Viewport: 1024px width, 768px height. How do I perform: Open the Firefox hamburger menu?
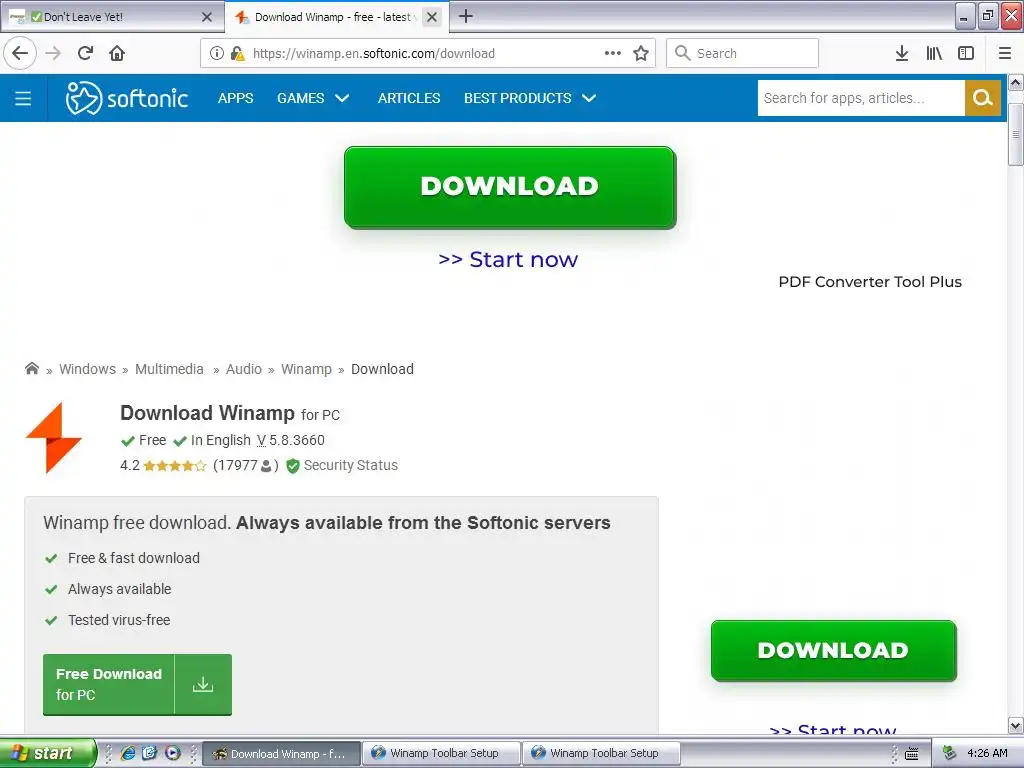point(1005,53)
